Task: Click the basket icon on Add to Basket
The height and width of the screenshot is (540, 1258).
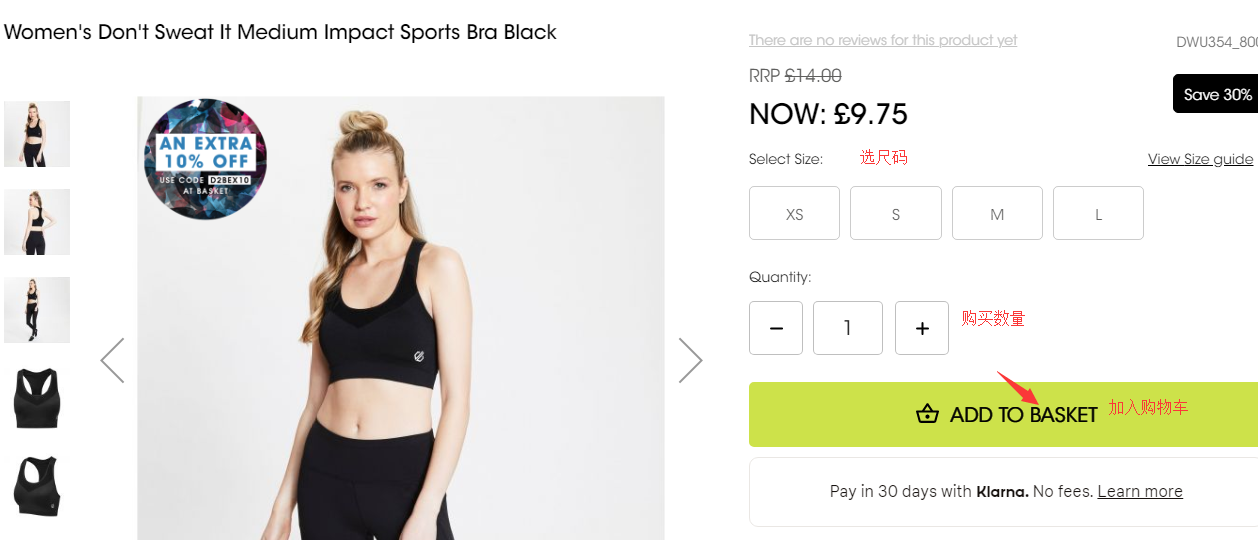Action: 928,415
